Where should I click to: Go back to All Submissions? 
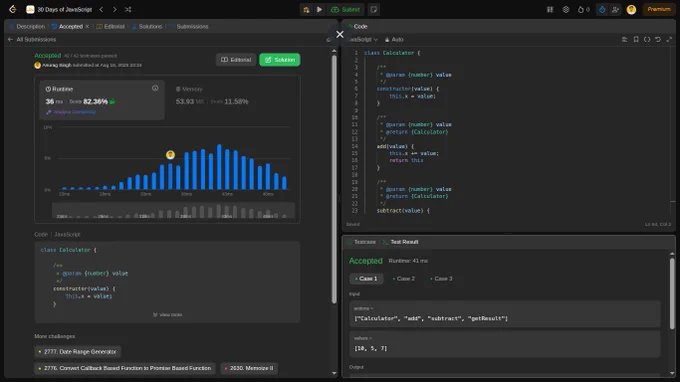(32, 39)
